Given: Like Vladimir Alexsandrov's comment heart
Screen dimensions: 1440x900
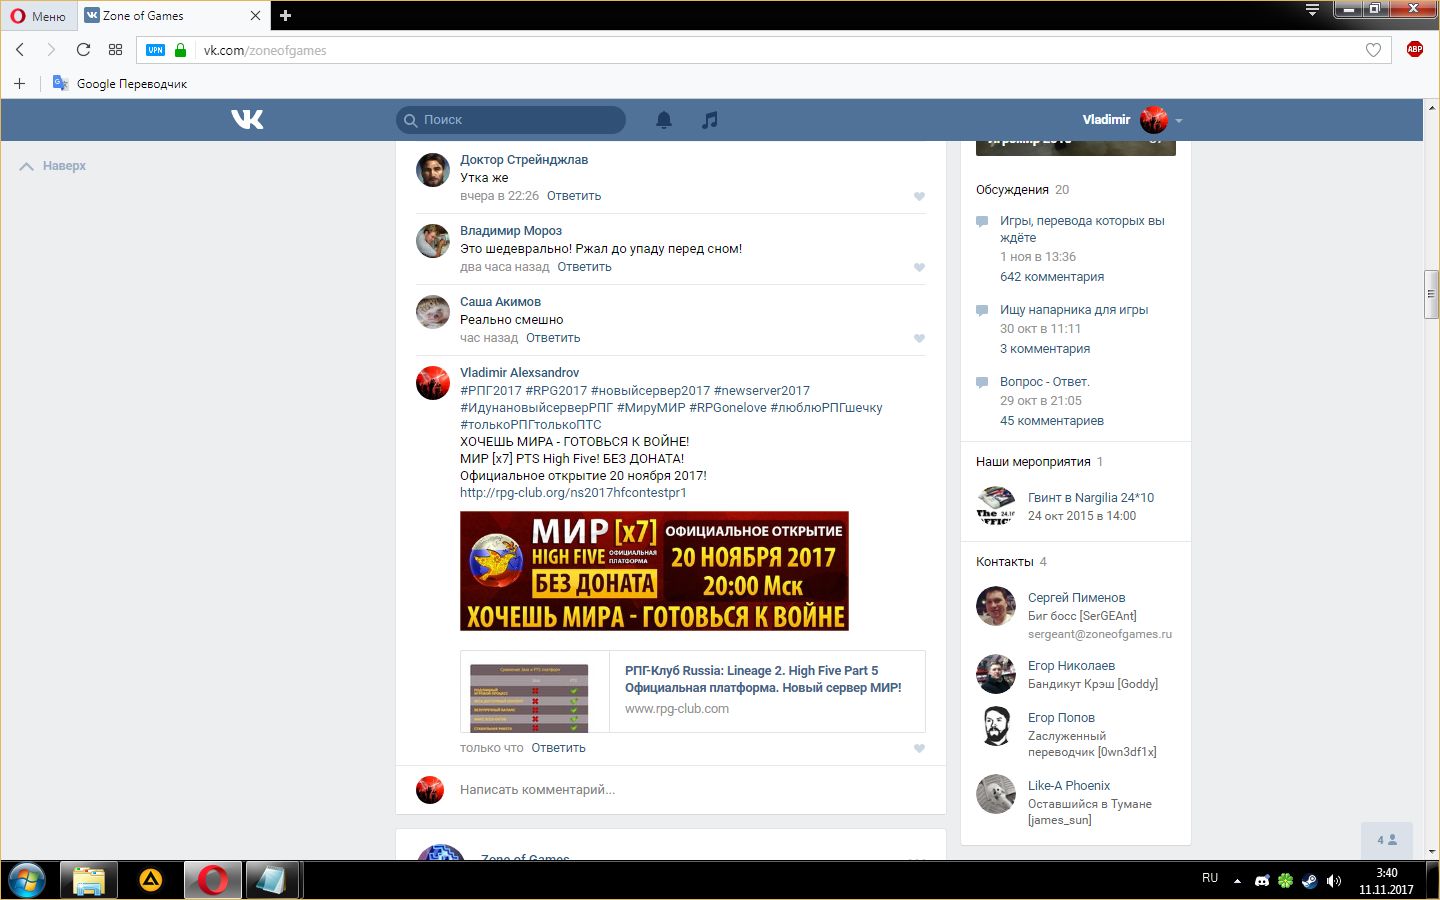Looking at the screenshot, I should pyautogui.click(x=919, y=748).
